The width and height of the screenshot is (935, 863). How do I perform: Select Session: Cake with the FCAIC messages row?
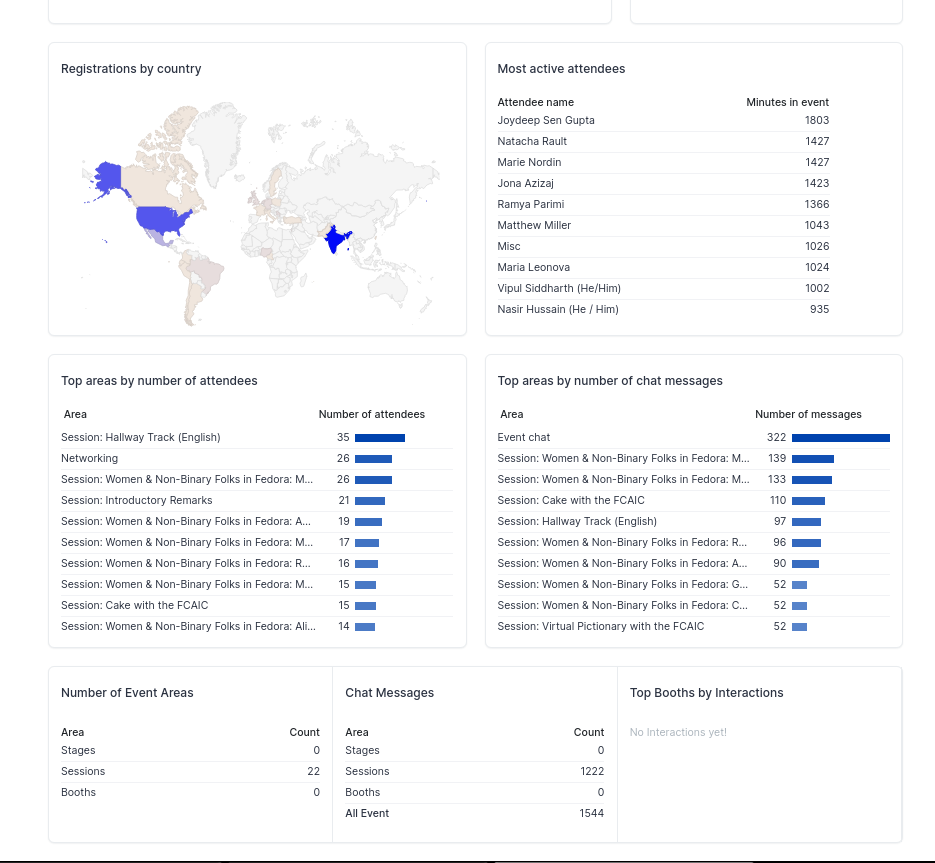click(693, 500)
